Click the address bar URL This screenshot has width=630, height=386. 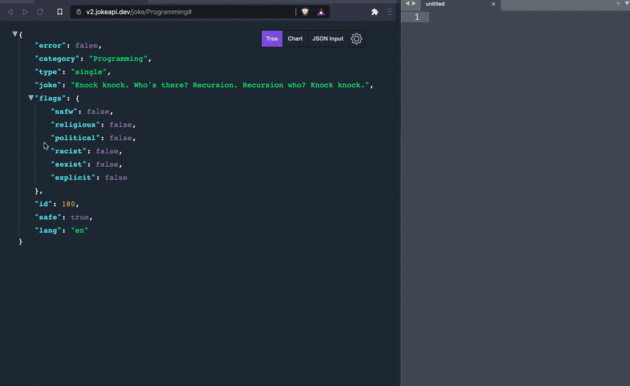click(x=139, y=12)
